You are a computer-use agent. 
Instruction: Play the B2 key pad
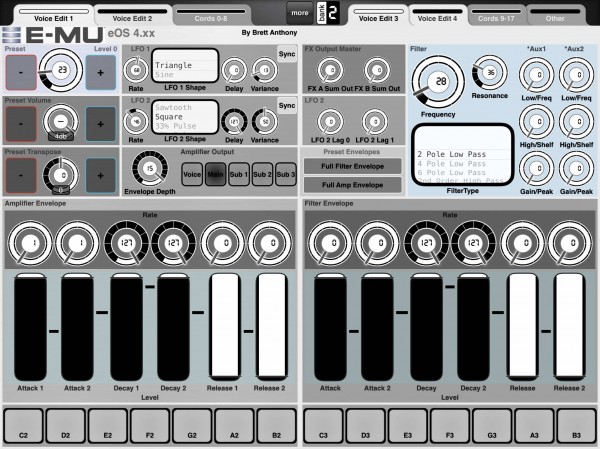point(276,426)
